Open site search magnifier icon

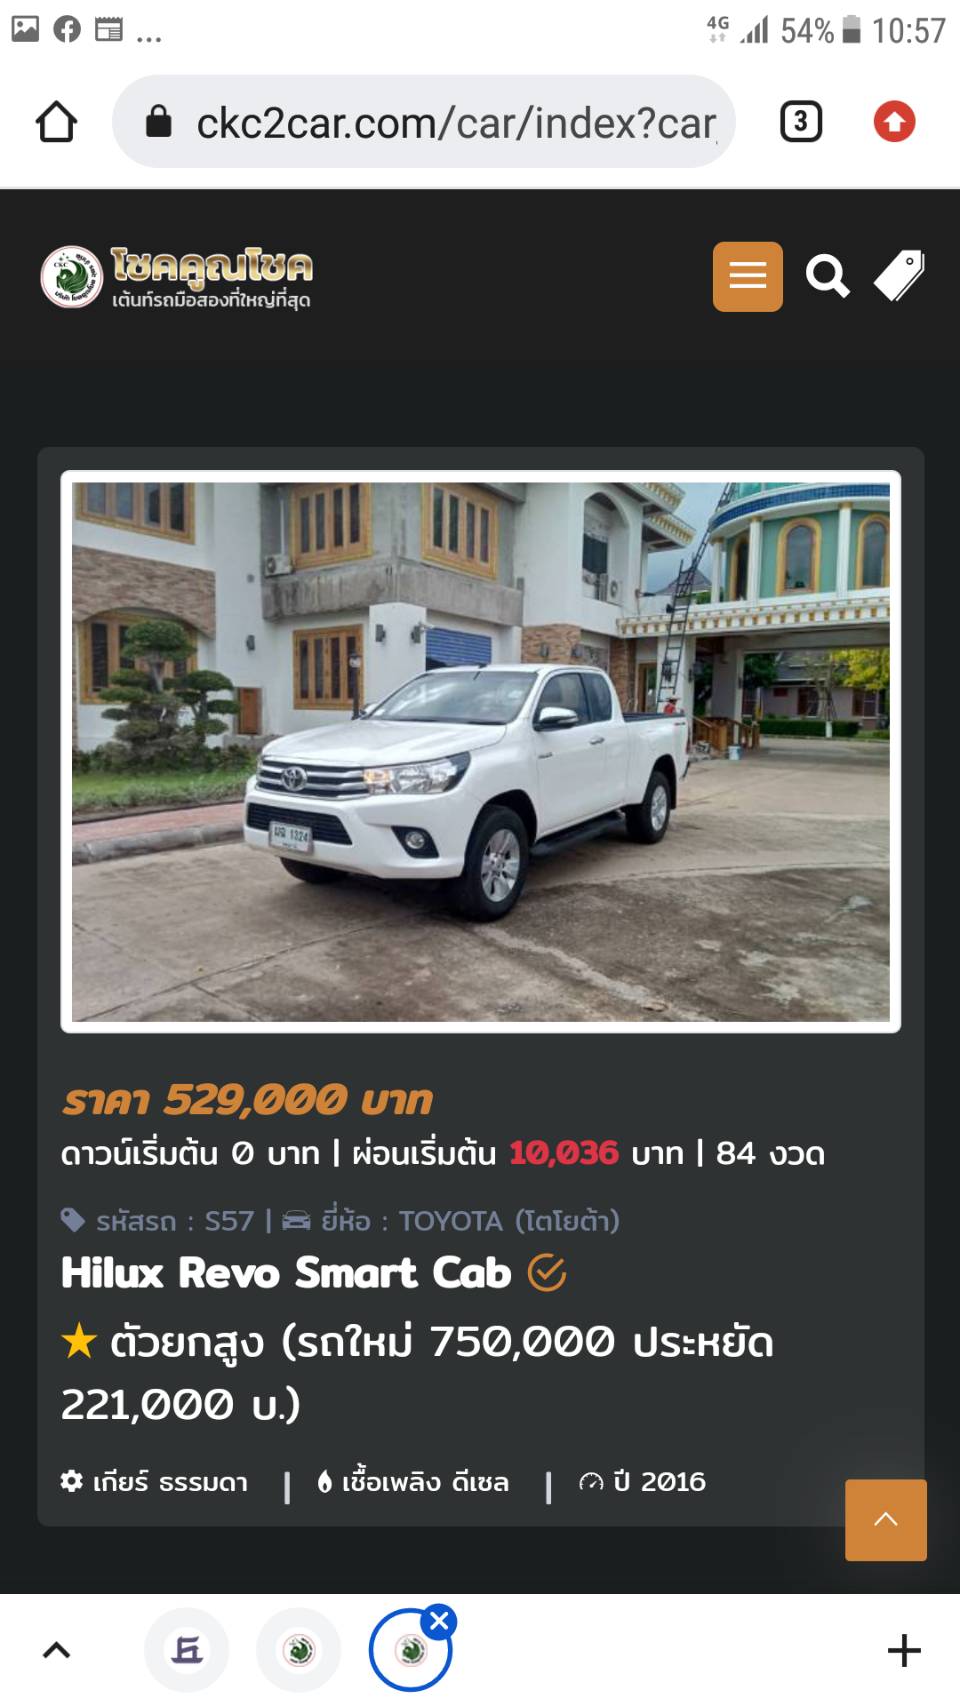coord(827,276)
